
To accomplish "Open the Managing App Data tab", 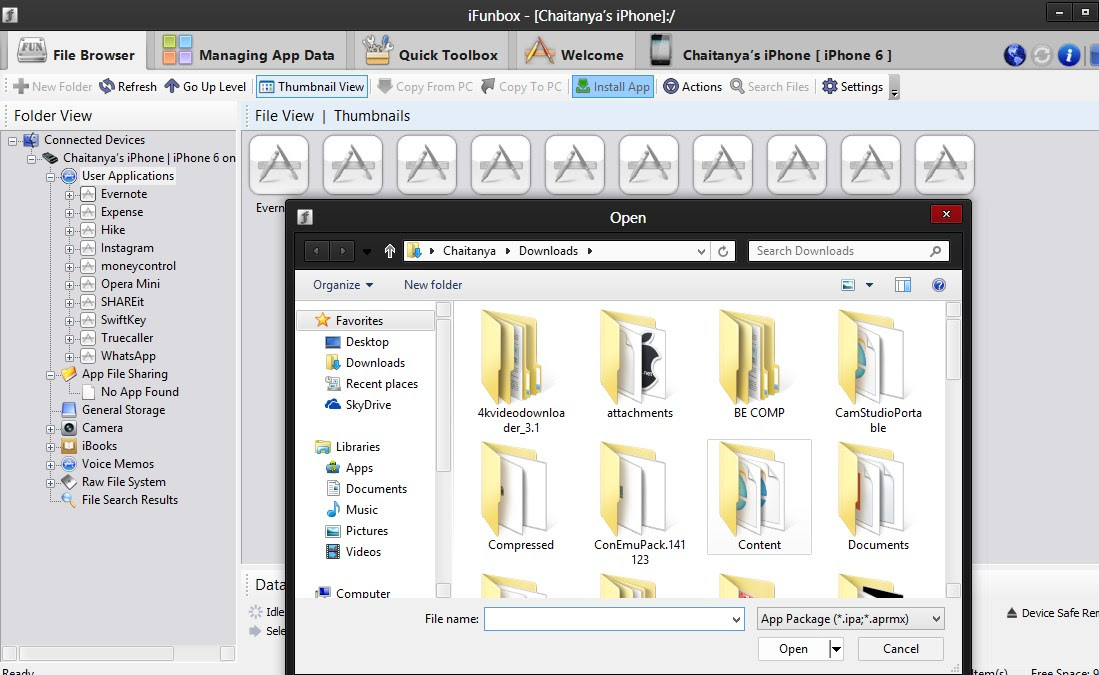I will point(249,53).
